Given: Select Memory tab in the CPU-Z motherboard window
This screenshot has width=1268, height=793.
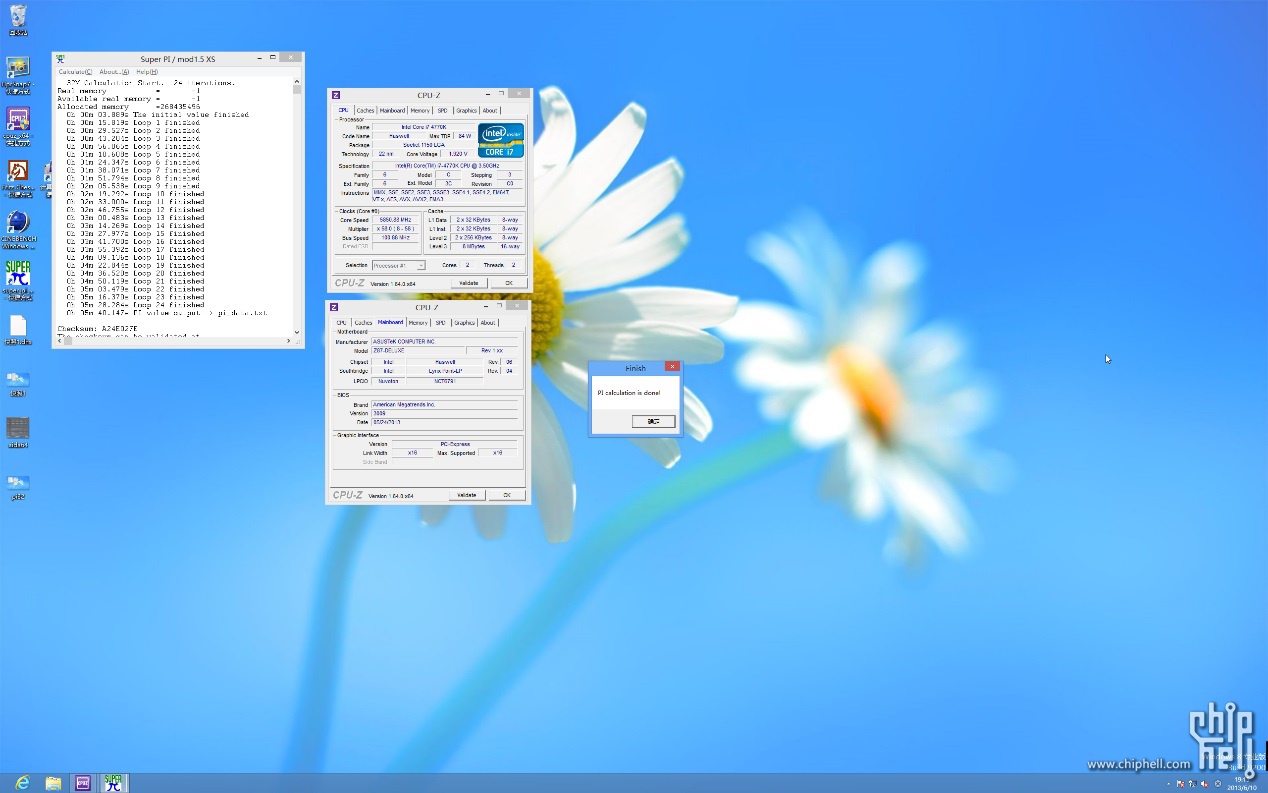Looking at the screenshot, I should coord(418,323).
